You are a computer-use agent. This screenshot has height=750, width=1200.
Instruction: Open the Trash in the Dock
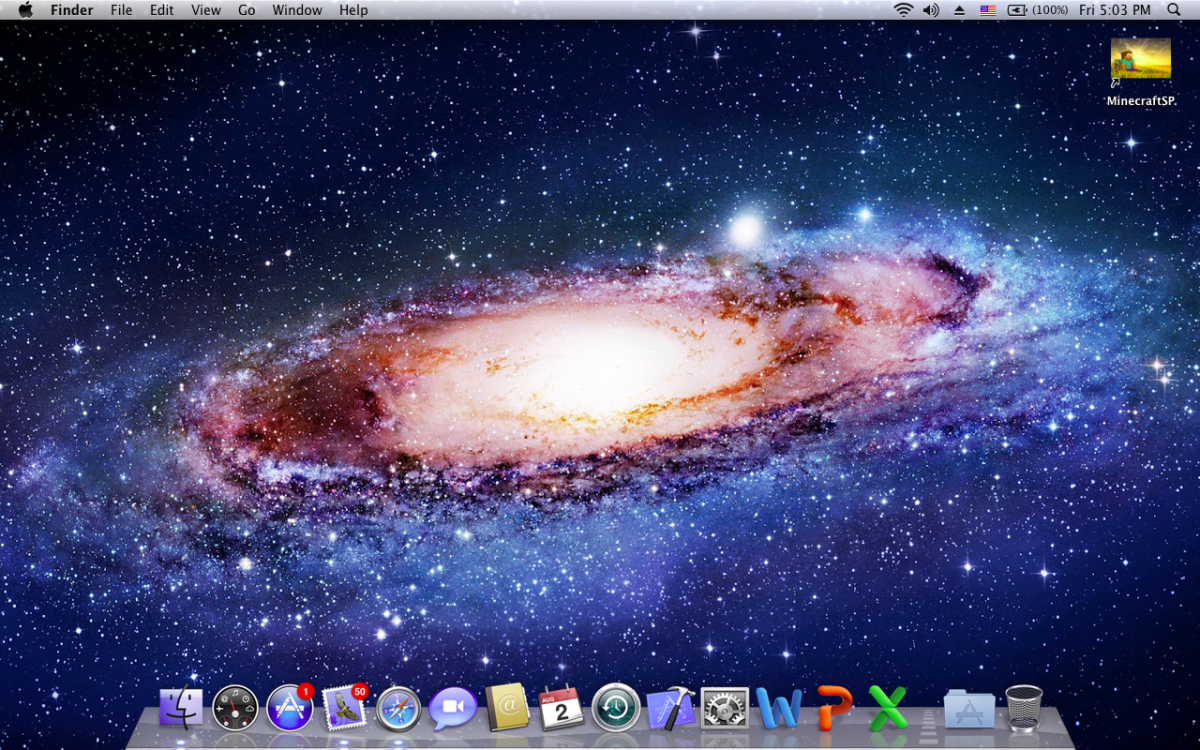[x=1024, y=708]
